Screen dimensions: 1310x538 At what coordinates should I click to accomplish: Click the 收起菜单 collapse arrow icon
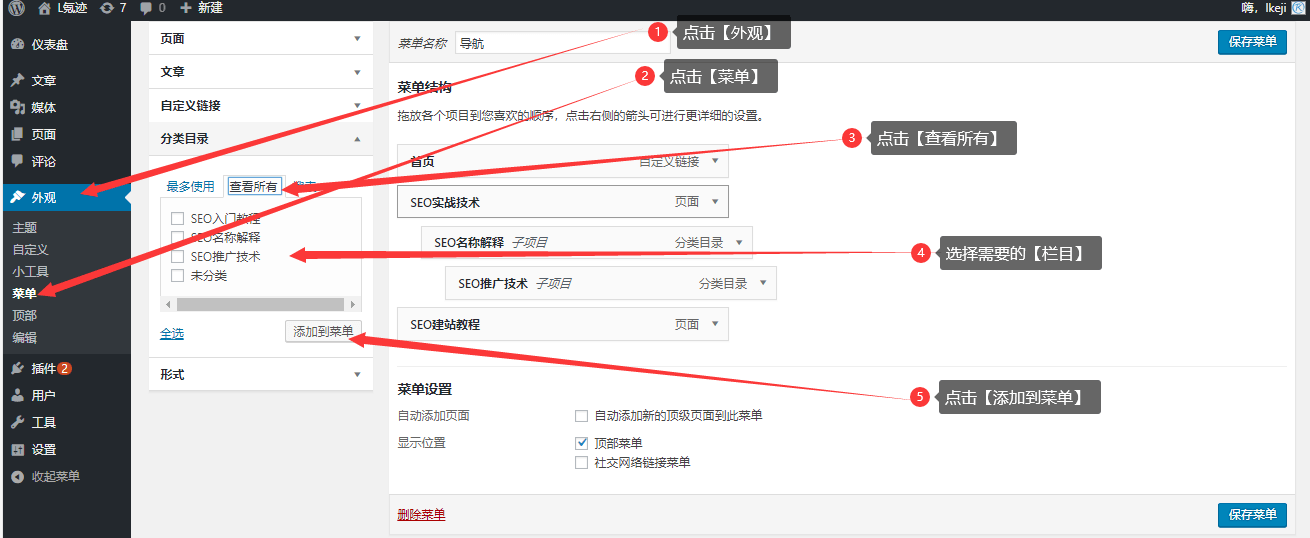(17, 477)
